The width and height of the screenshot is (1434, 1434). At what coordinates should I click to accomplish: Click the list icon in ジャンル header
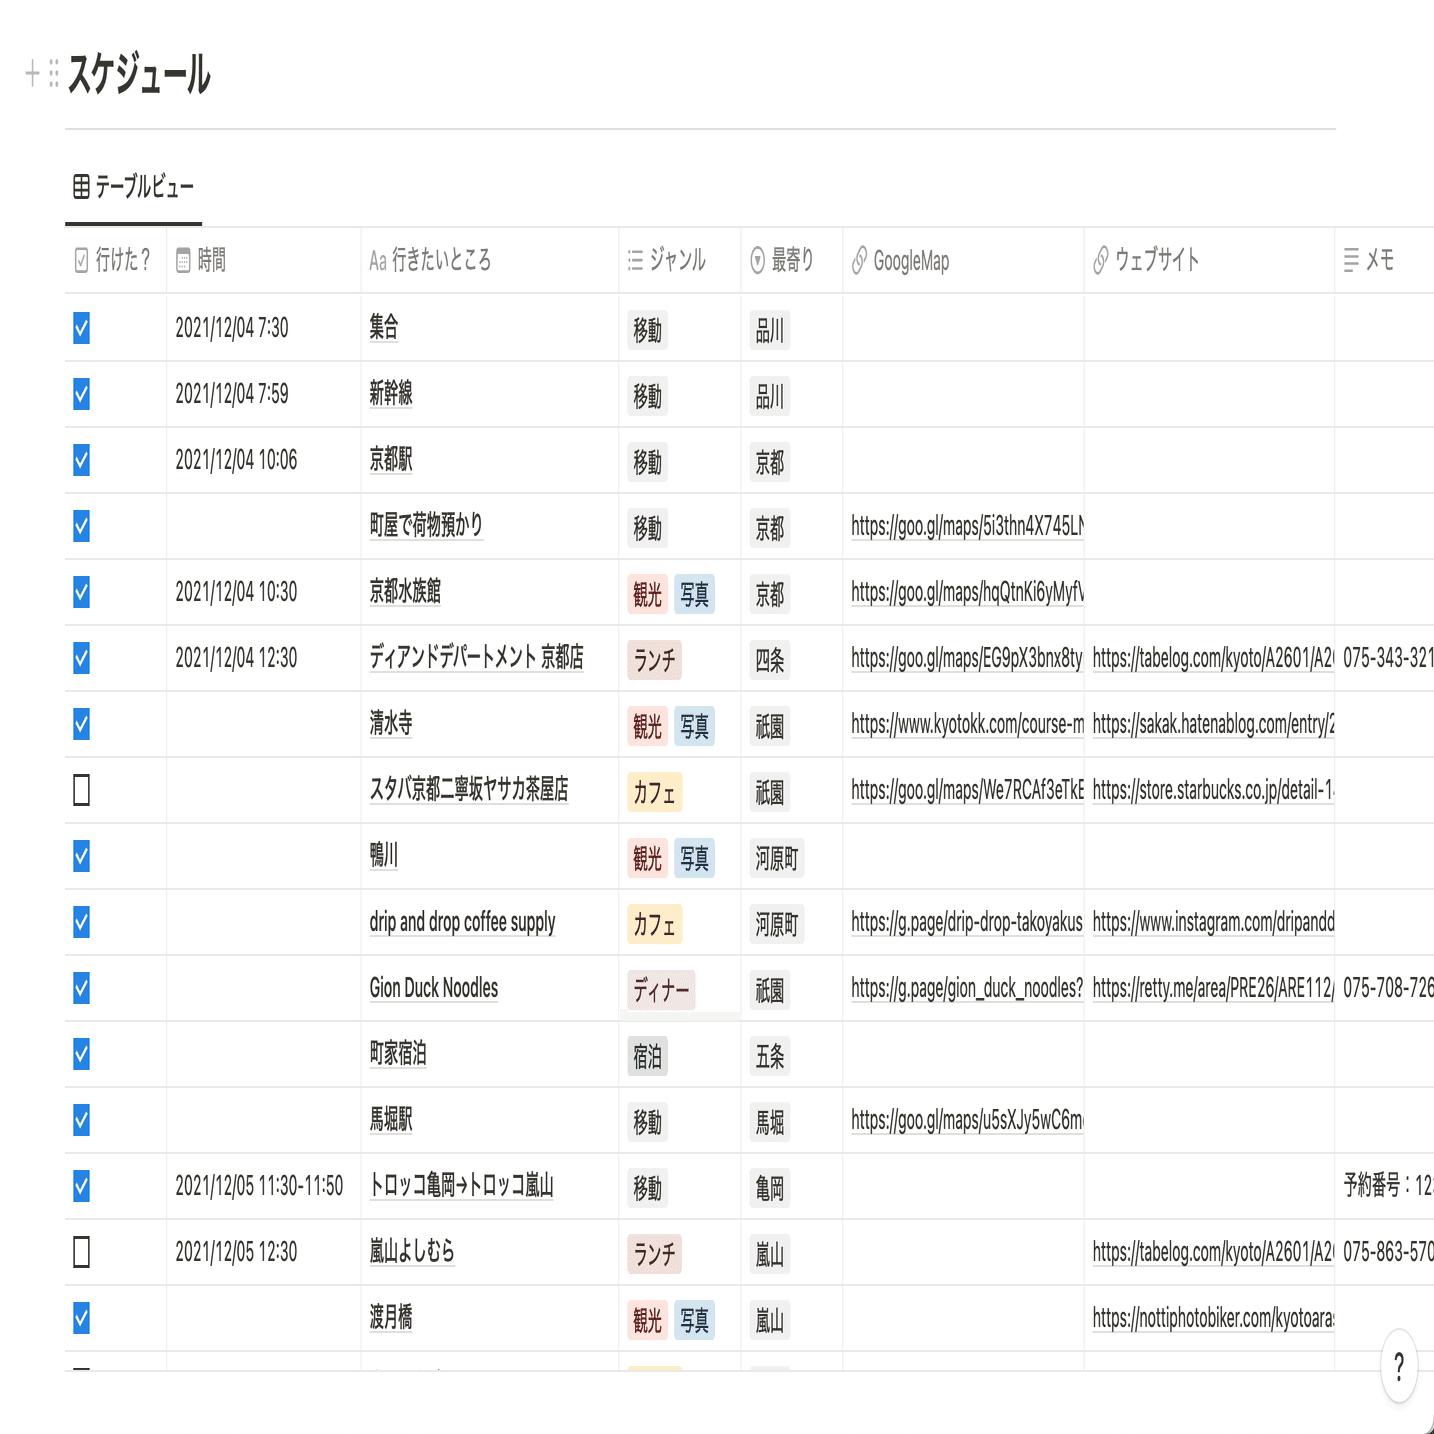635,261
